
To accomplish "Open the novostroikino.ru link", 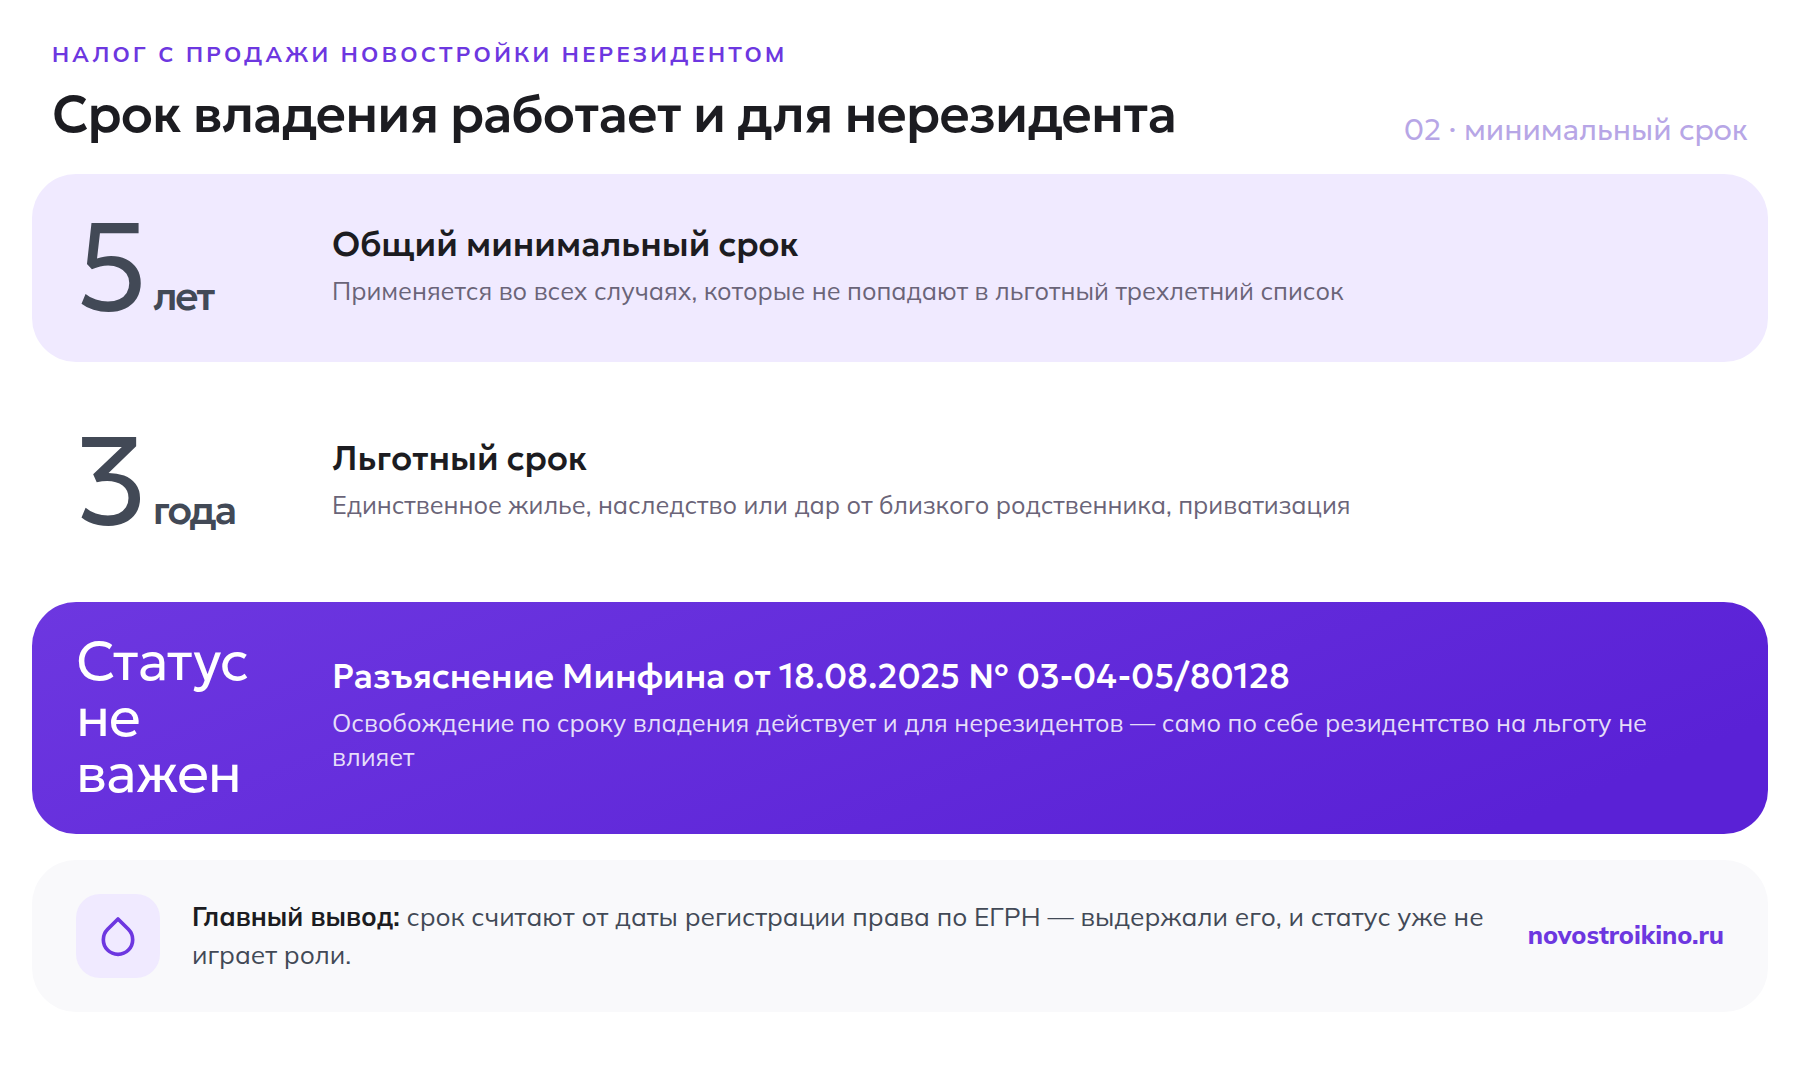I will pyautogui.click(x=1625, y=935).
